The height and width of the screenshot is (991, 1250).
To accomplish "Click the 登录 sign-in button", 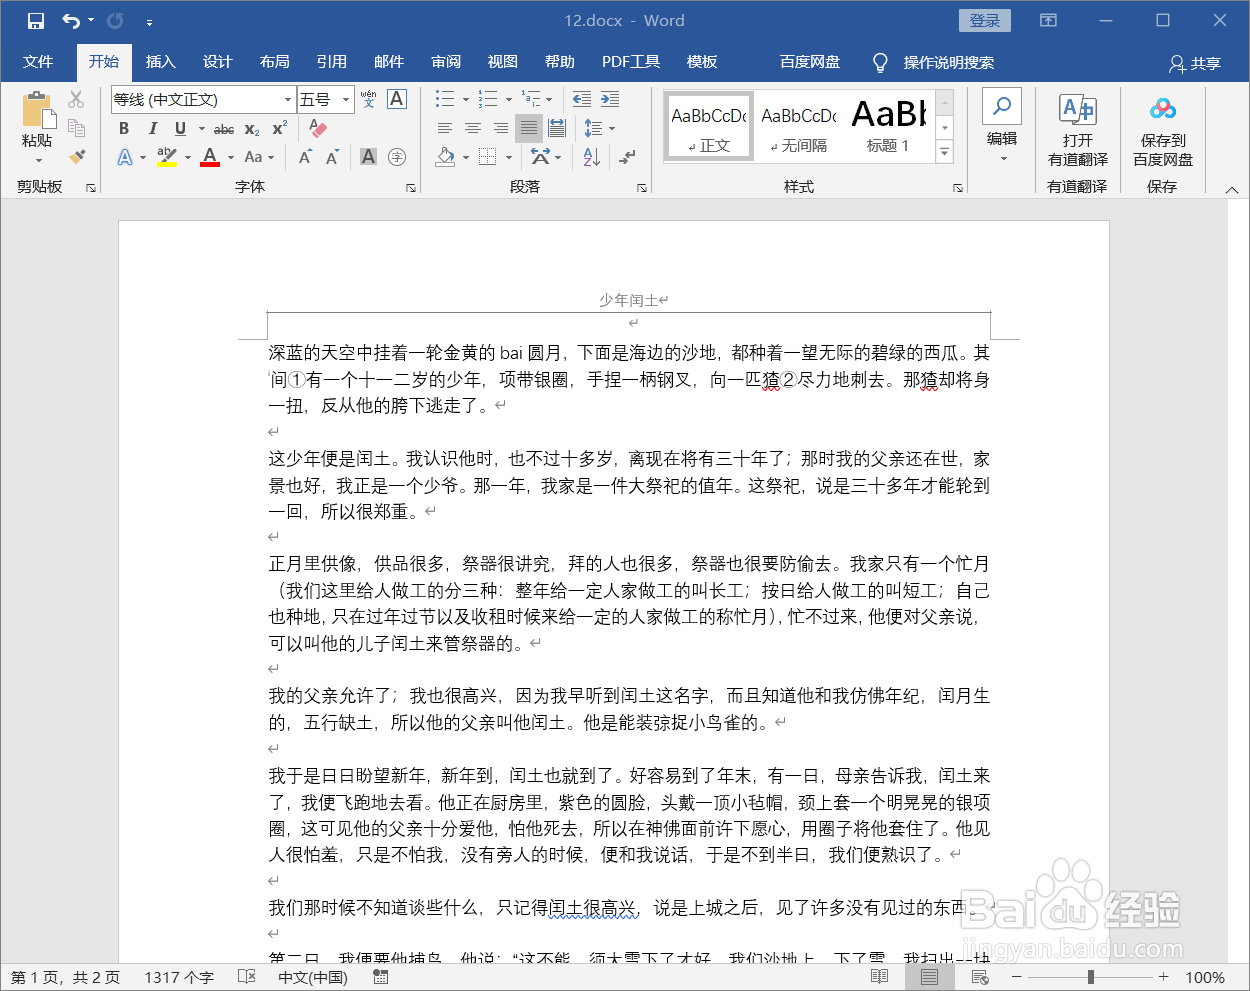I will click(985, 21).
